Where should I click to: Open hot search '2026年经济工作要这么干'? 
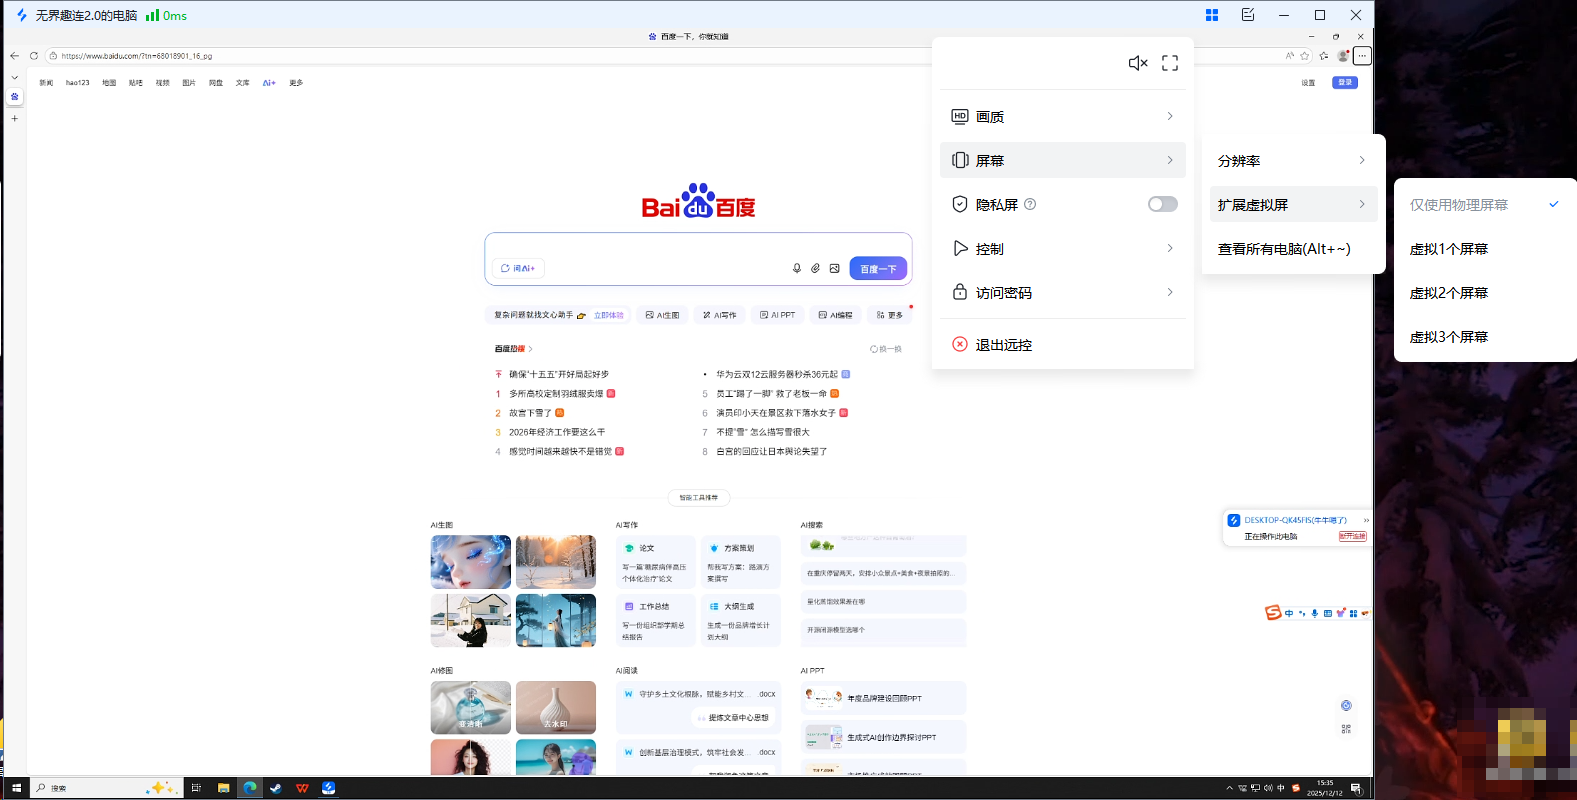pyautogui.click(x=557, y=432)
